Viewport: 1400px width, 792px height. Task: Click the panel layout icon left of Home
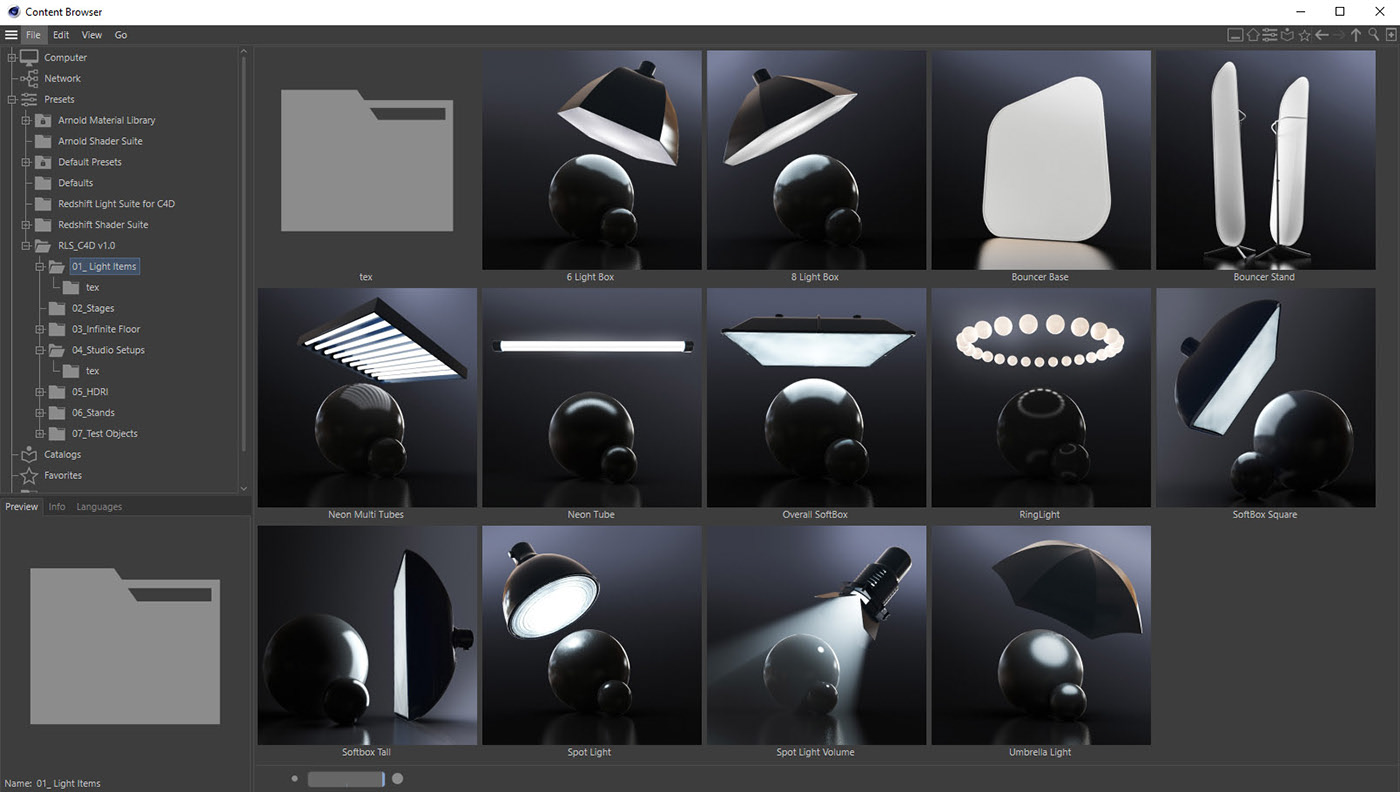coord(1235,35)
